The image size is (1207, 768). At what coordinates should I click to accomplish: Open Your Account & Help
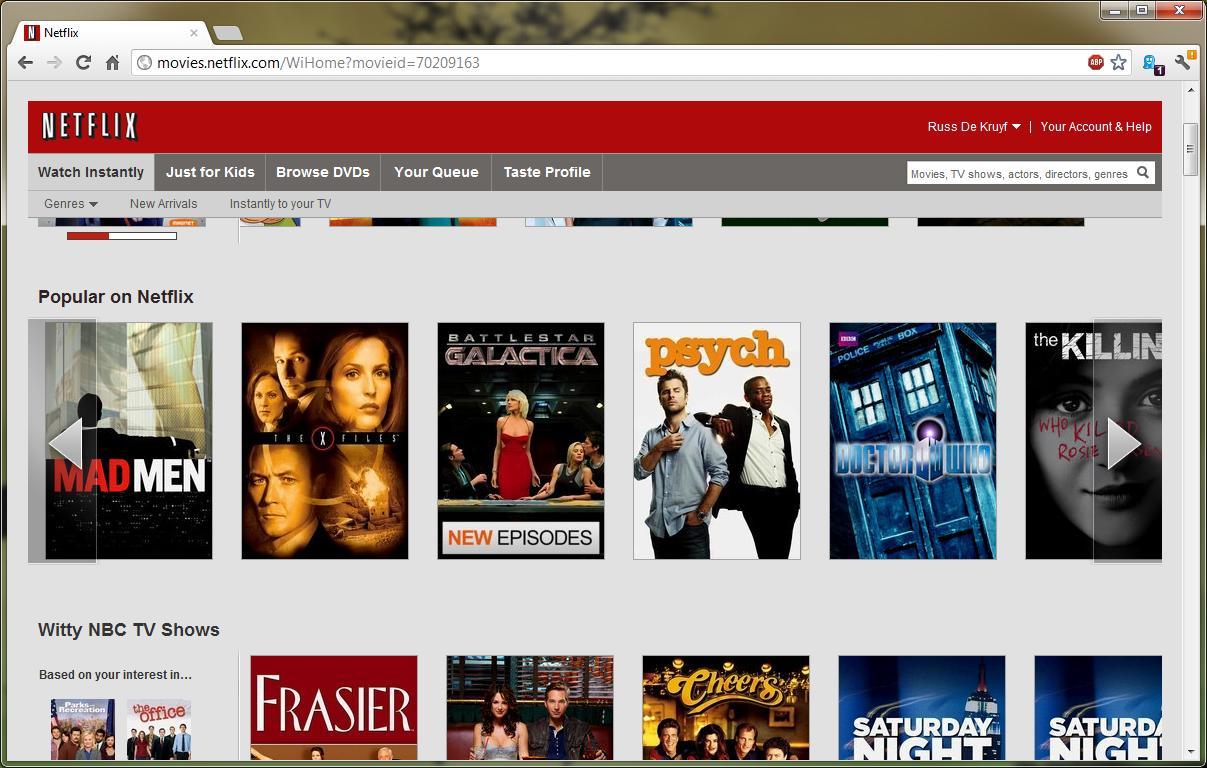pos(1096,126)
